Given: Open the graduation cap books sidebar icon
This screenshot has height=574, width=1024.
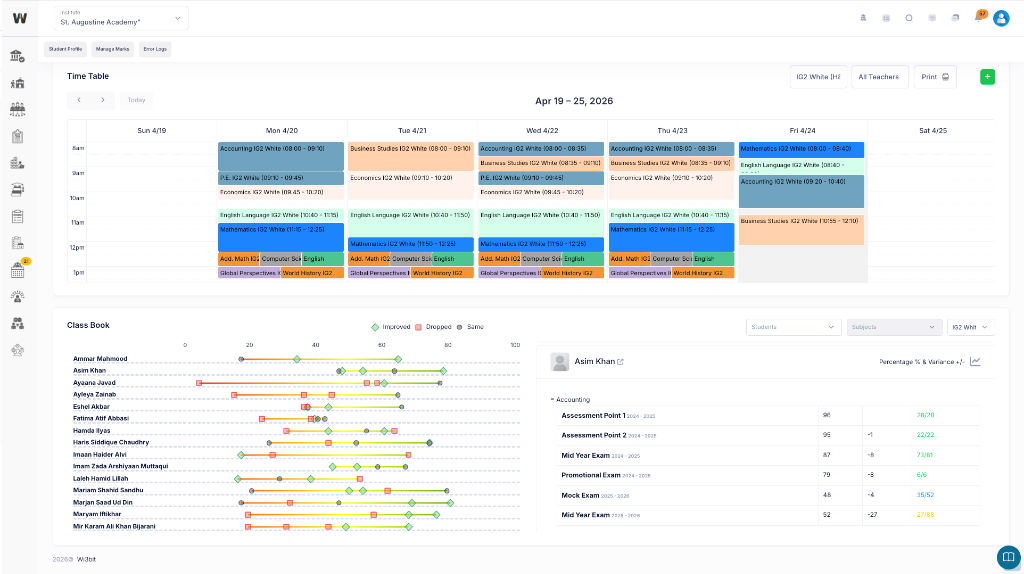Looking at the screenshot, I should 18,189.
